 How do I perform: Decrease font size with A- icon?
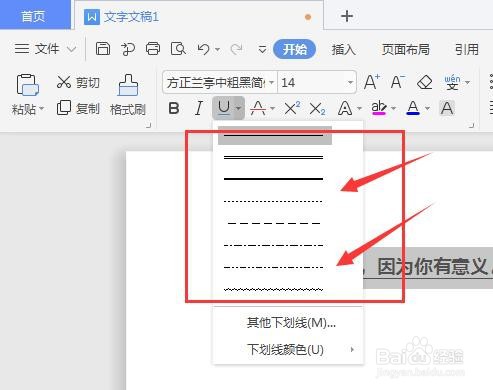[x=398, y=82]
